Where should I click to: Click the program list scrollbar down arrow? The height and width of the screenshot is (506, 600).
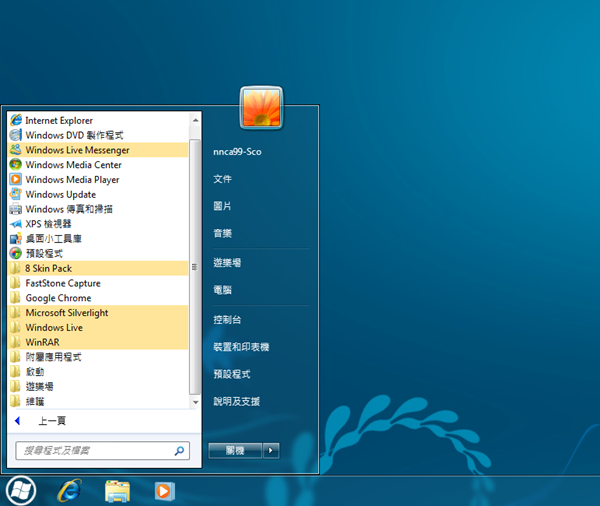click(x=195, y=402)
